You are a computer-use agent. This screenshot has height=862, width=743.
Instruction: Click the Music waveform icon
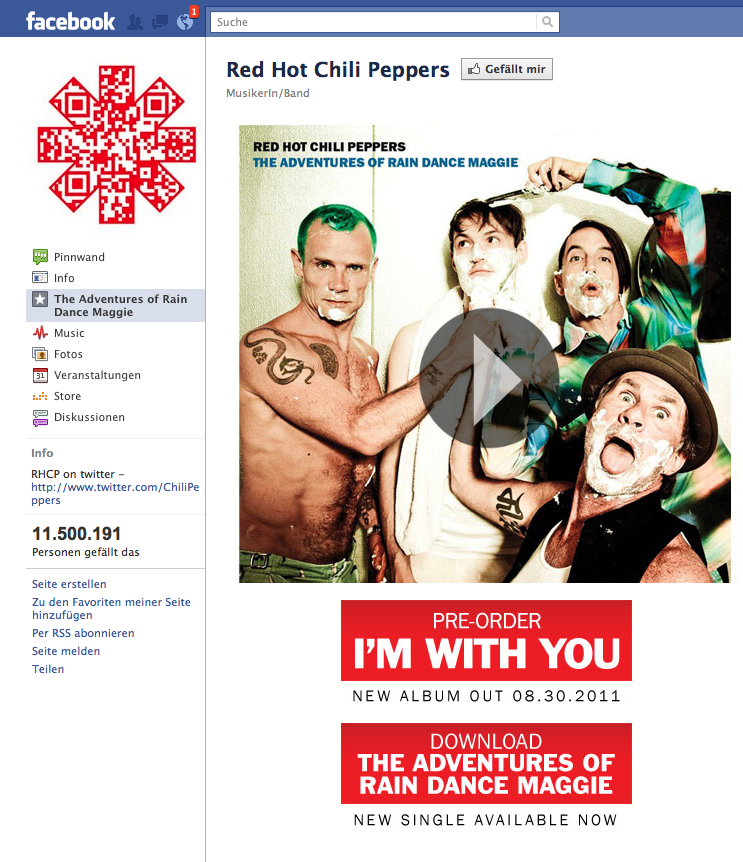tap(40, 333)
